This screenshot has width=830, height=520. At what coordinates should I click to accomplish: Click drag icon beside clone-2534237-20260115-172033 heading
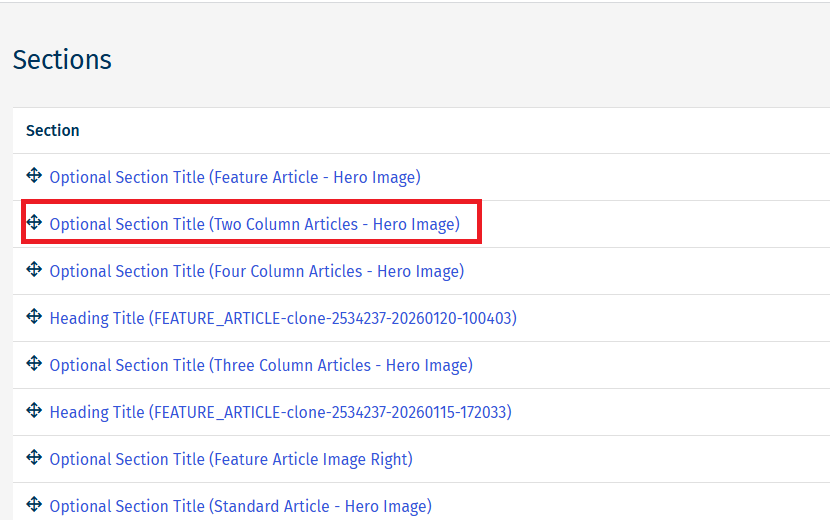34,411
